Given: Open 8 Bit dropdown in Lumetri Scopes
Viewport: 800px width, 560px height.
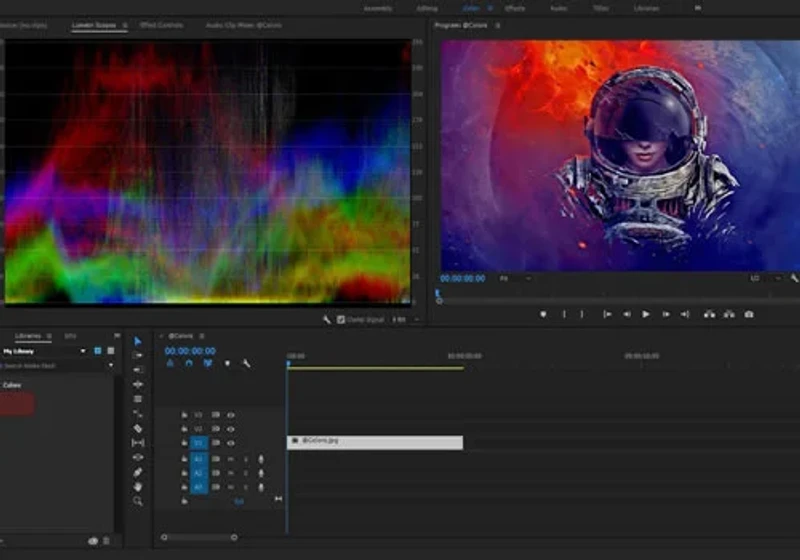Looking at the screenshot, I should click(x=406, y=320).
